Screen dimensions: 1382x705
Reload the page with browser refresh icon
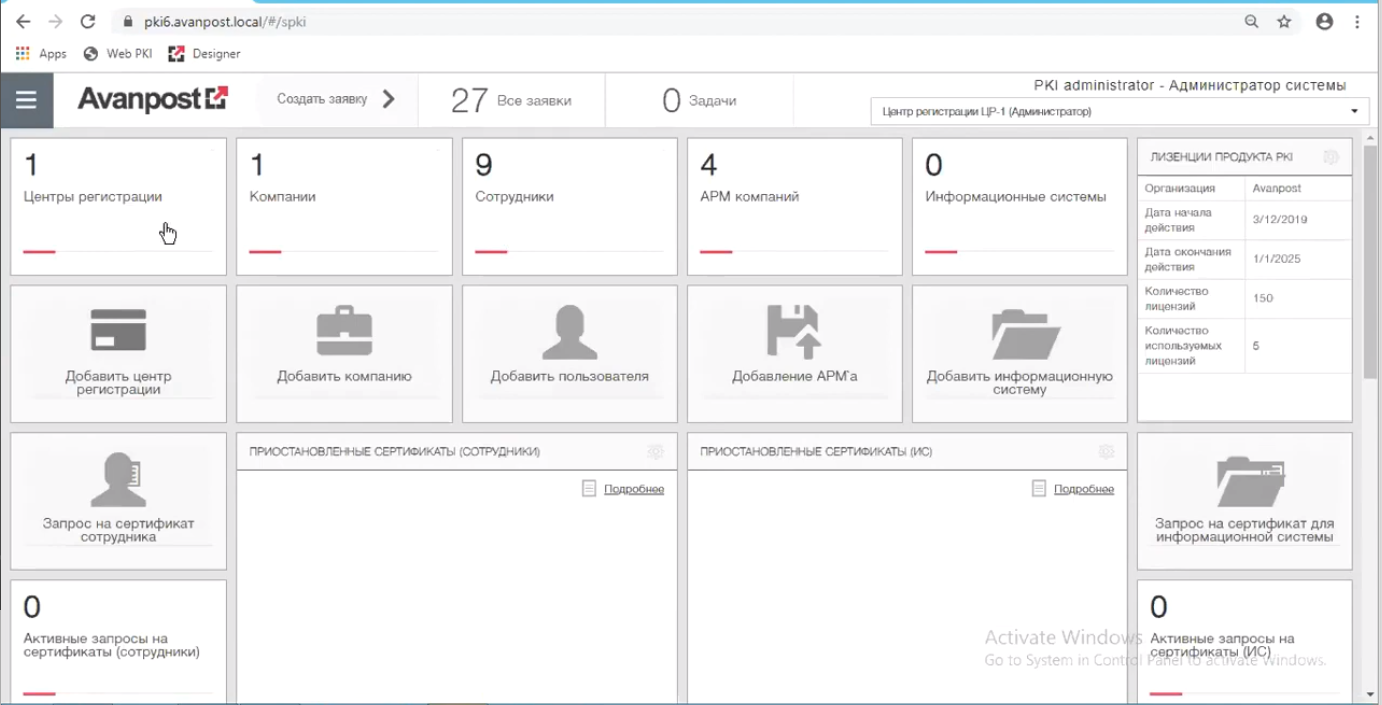pos(88,21)
